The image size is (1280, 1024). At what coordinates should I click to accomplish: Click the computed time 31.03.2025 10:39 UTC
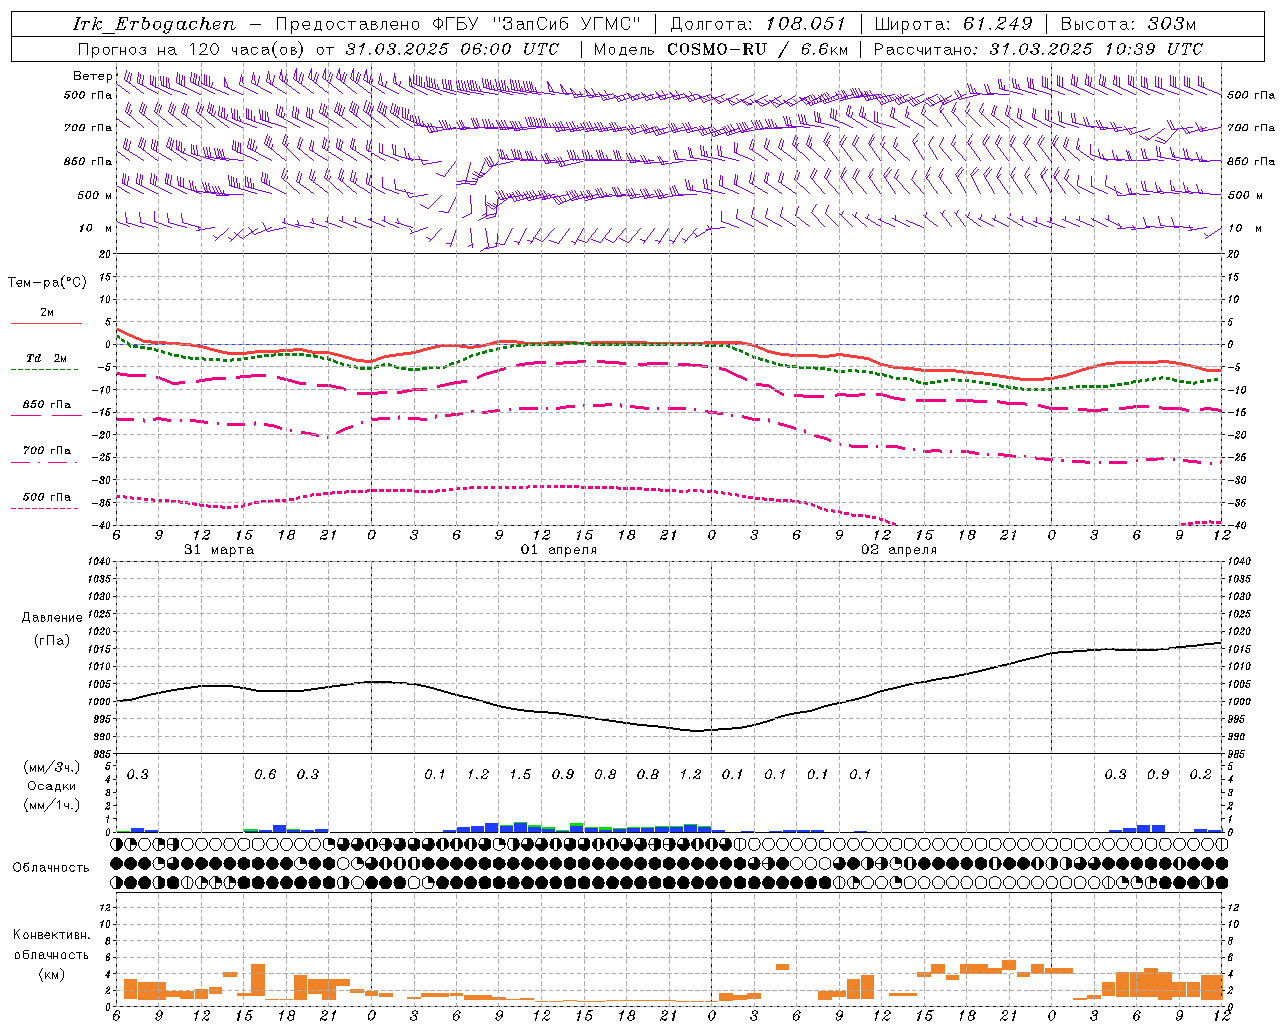click(1096, 49)
